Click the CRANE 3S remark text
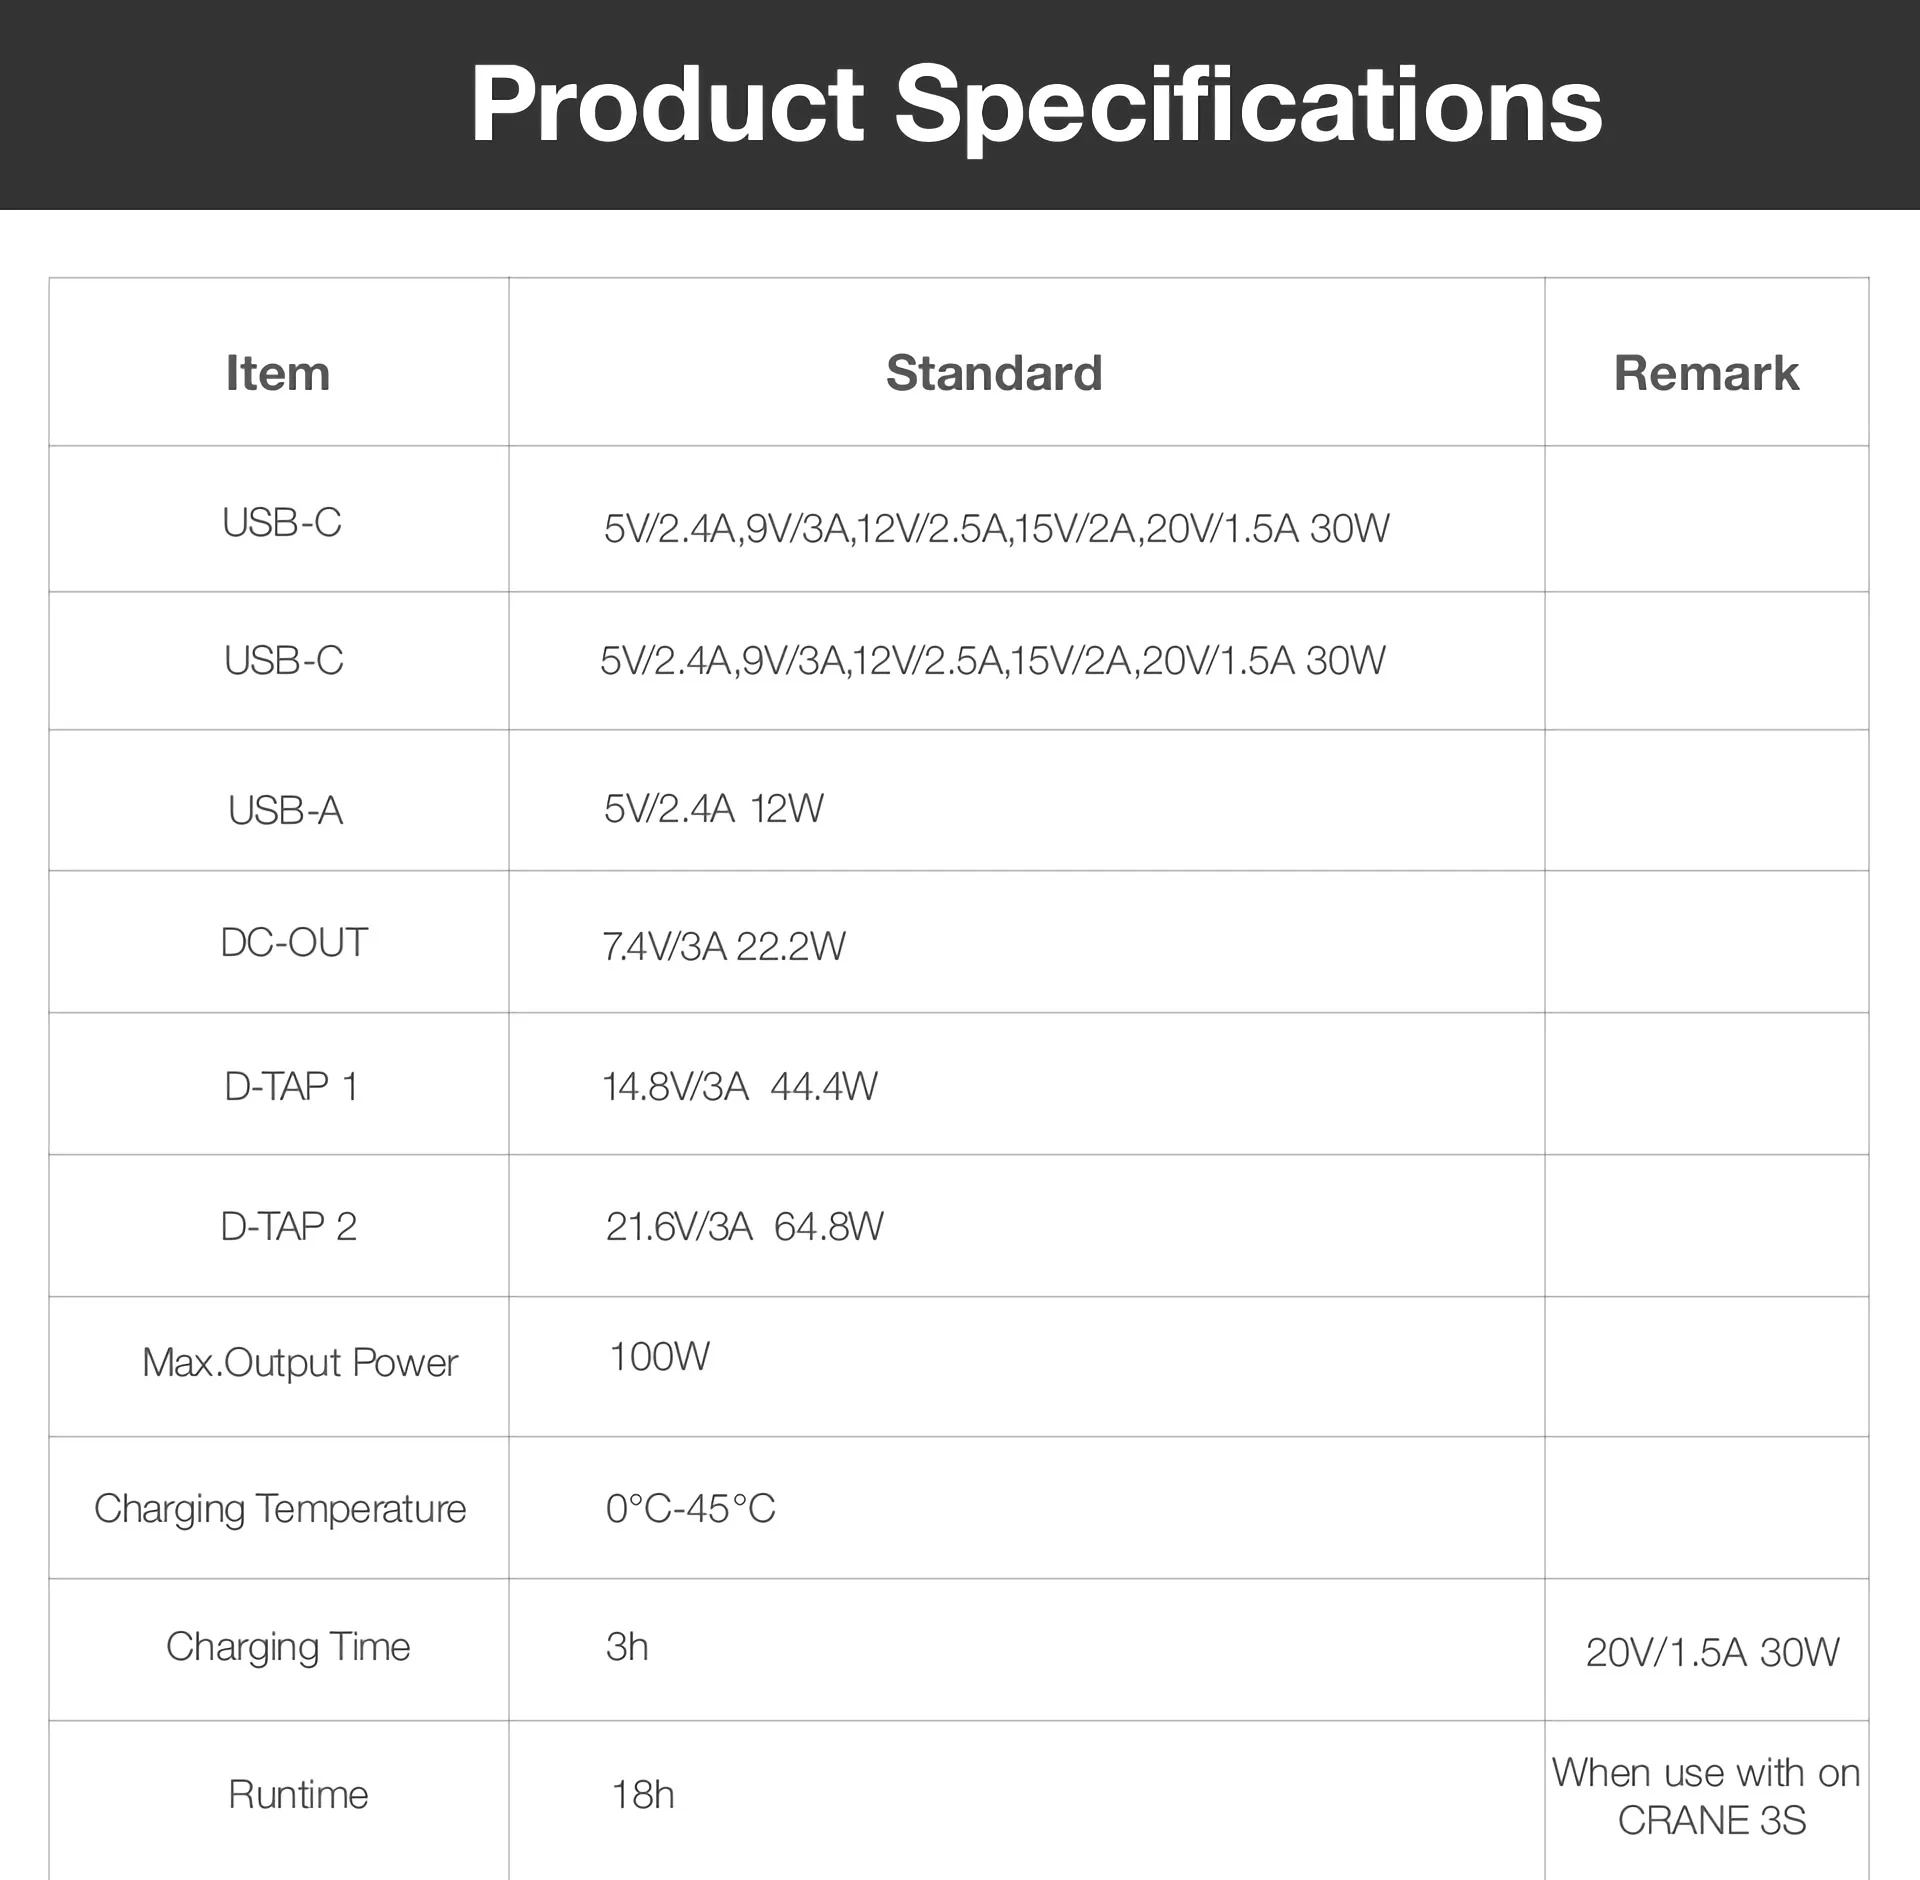Image resolution: width=1920 pixels, height=1880 pixels. pos(1712,1820)
